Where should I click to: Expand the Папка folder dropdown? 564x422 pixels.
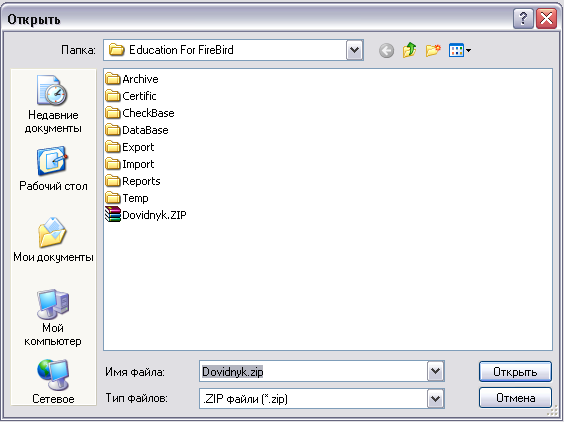[355, 50]
